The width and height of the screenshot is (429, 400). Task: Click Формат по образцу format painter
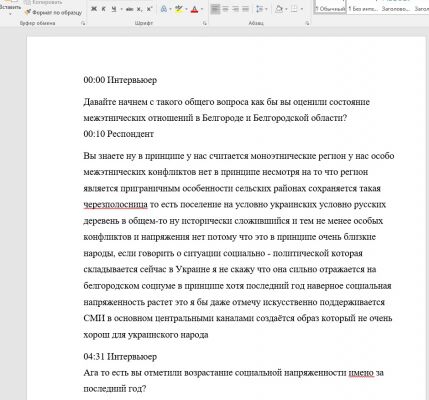(53, 12)
